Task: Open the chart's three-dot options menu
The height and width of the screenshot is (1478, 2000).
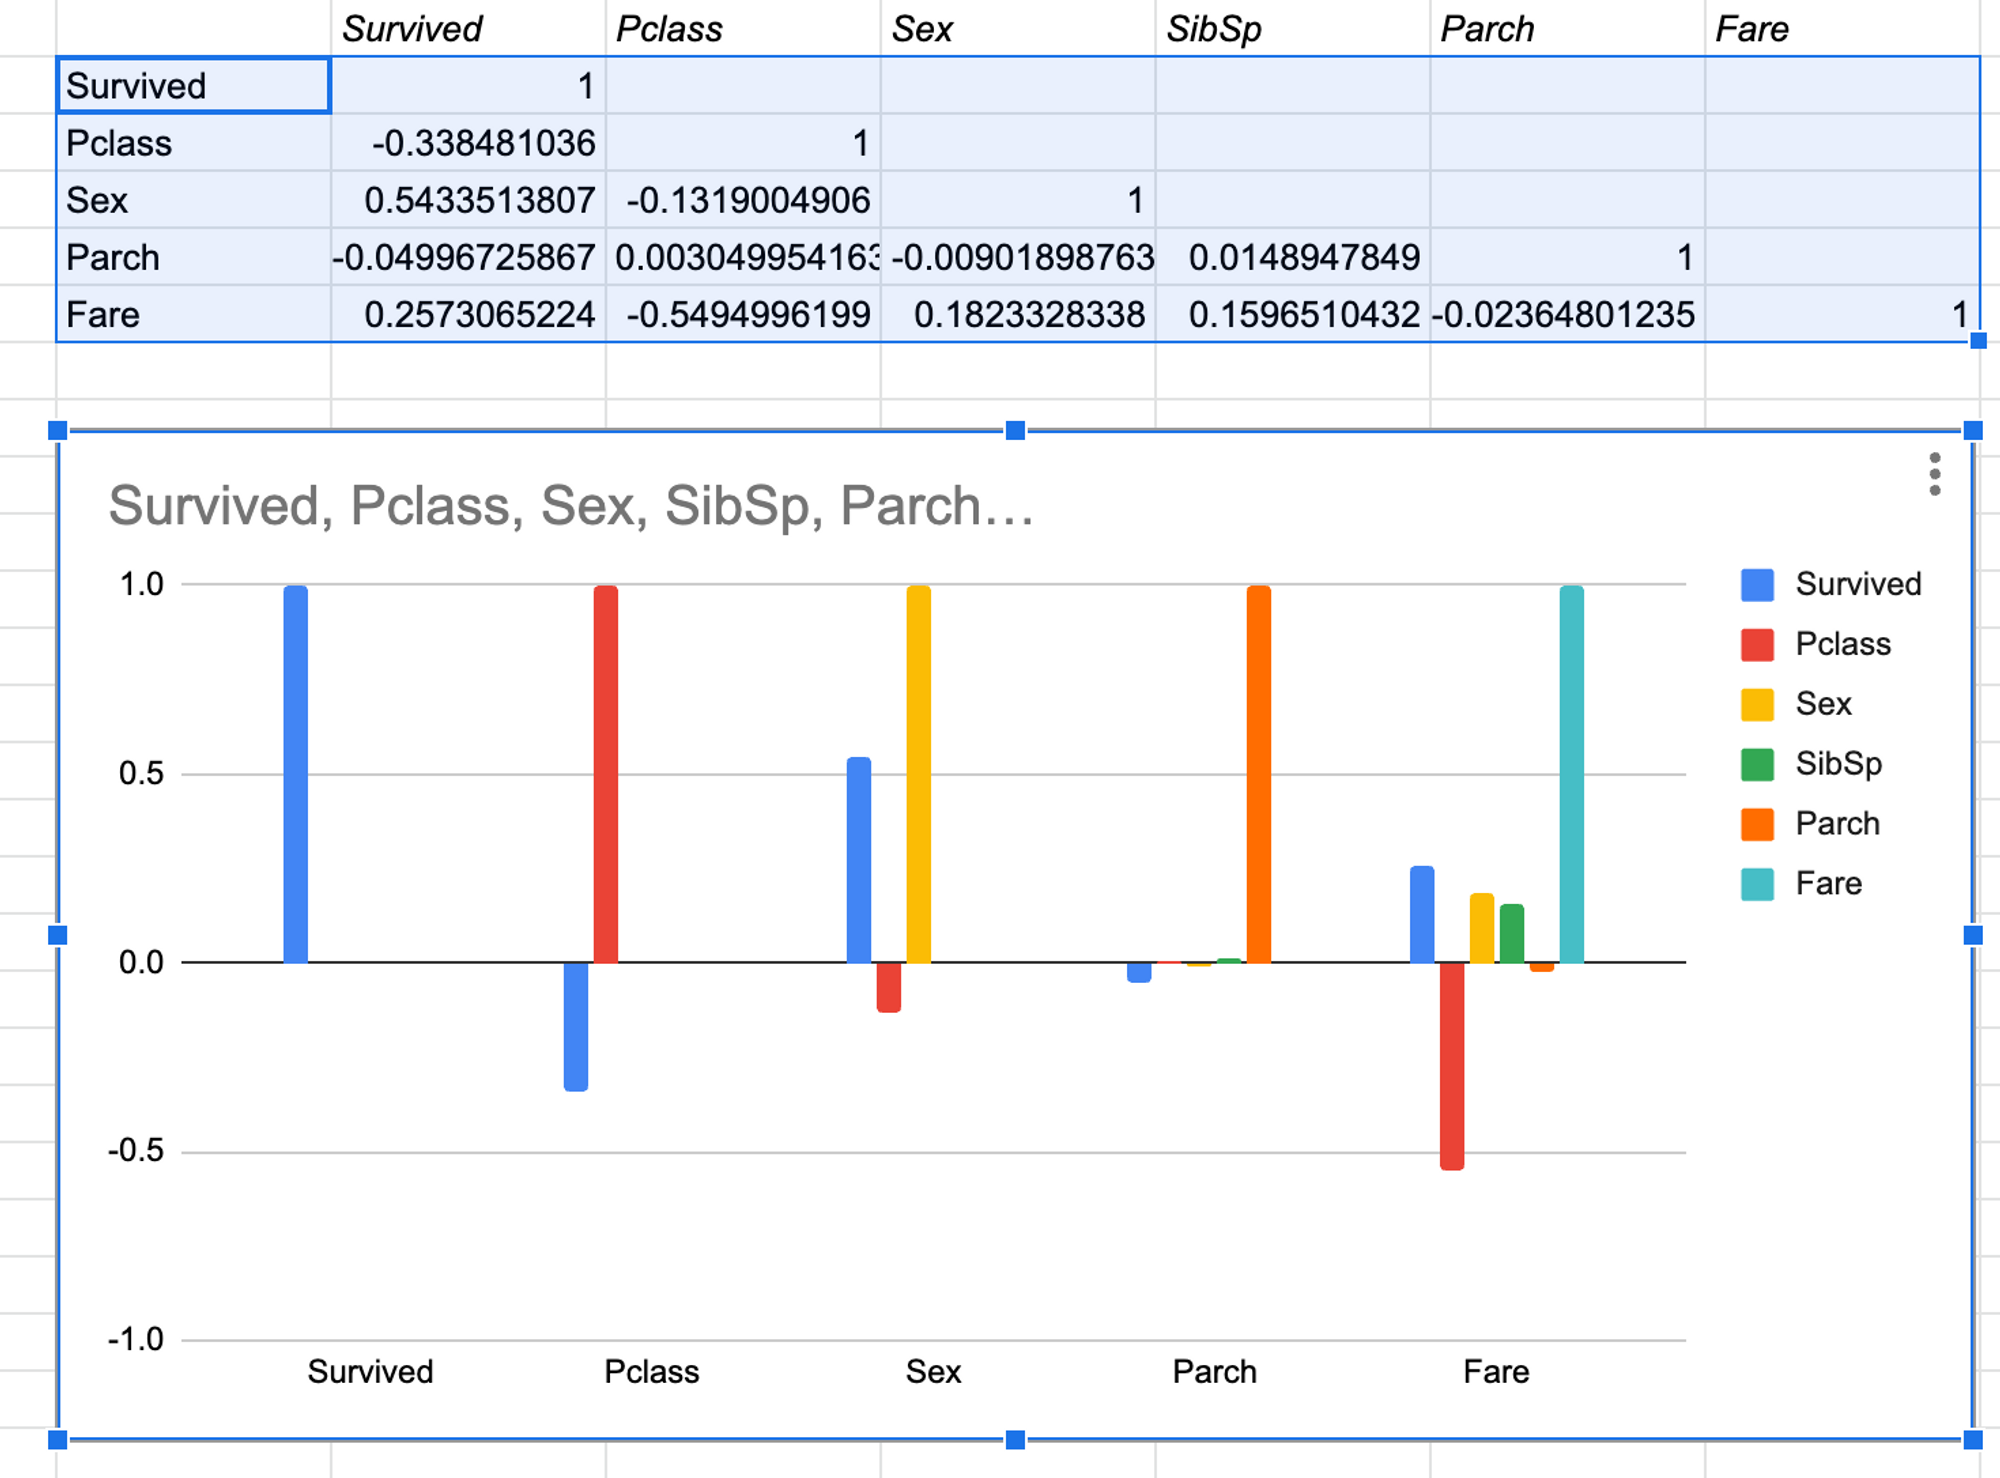Action: (1935, 474)
